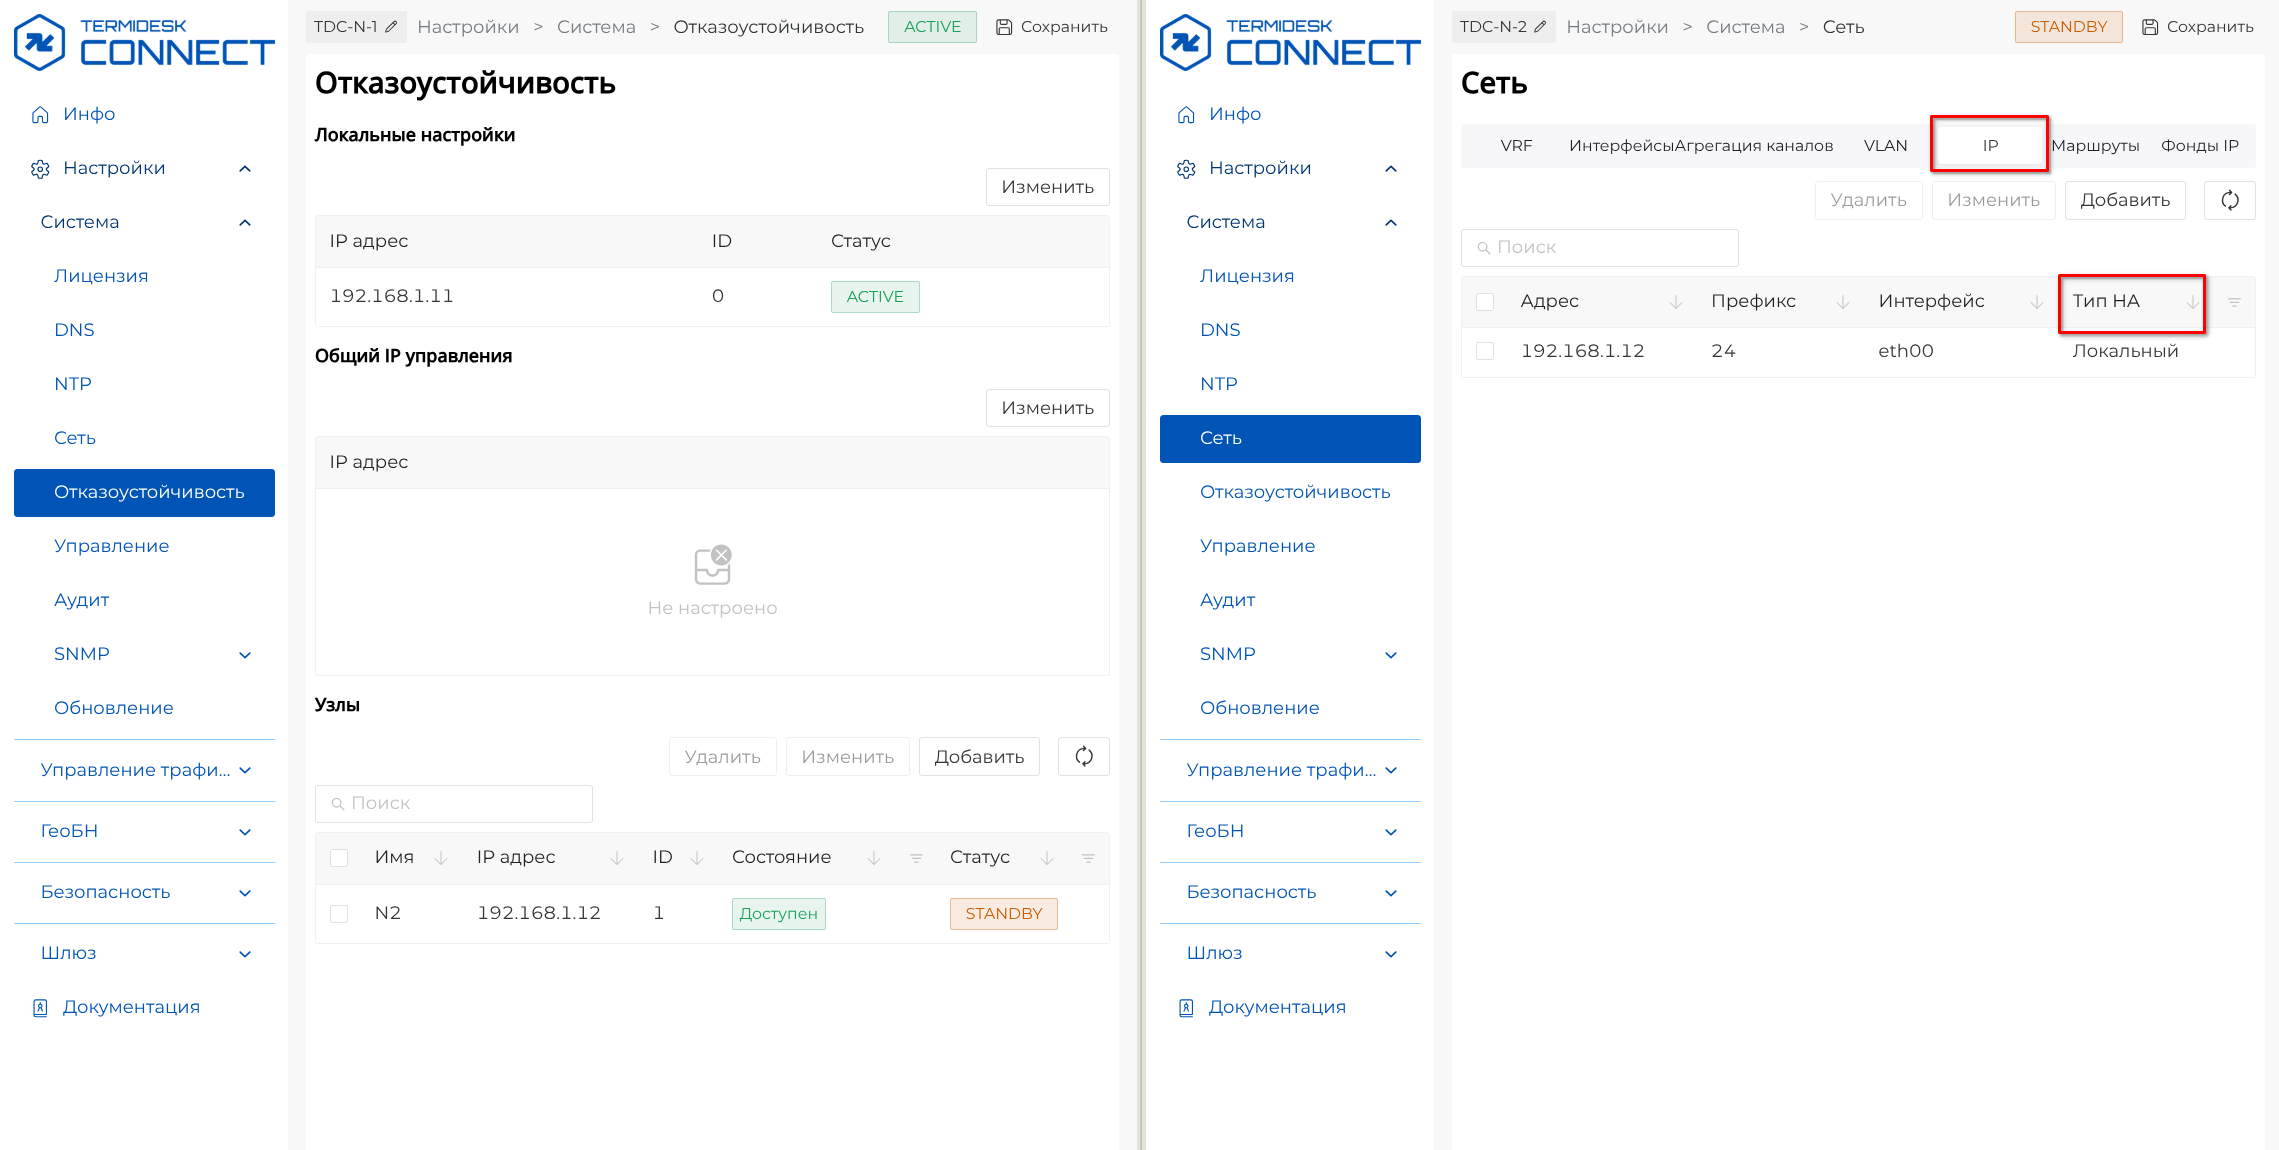Click the filter icon after the Тип HA column

click(2234, 302)
